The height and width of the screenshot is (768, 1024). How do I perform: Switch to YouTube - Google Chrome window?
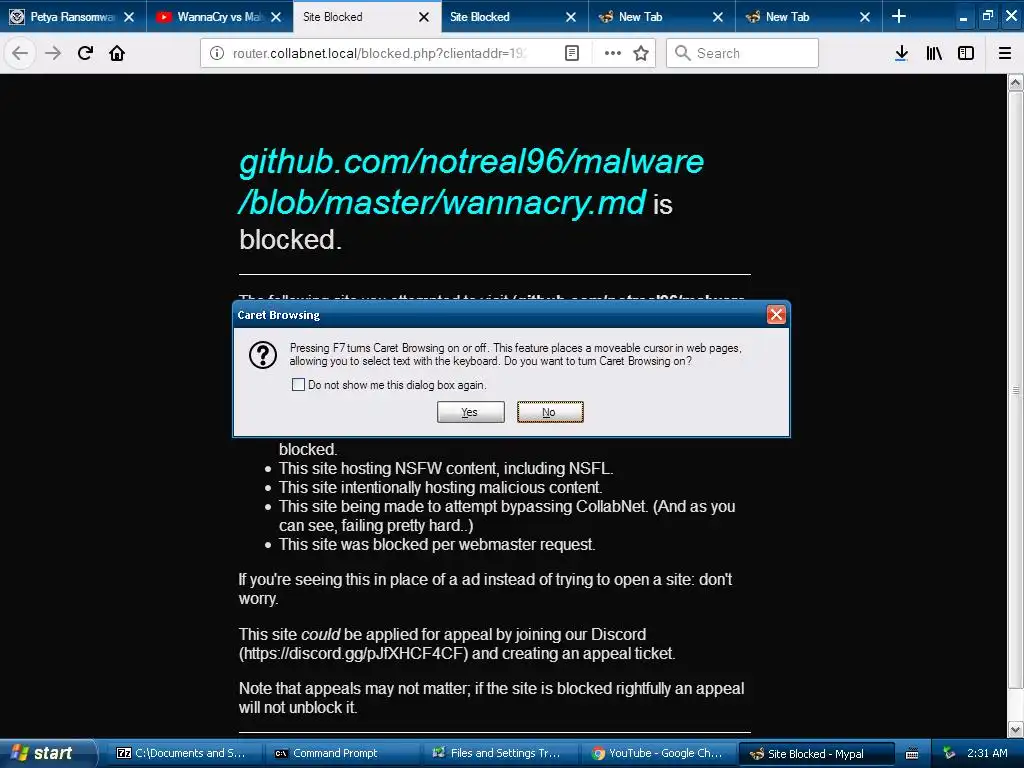[x=658, y=753]
